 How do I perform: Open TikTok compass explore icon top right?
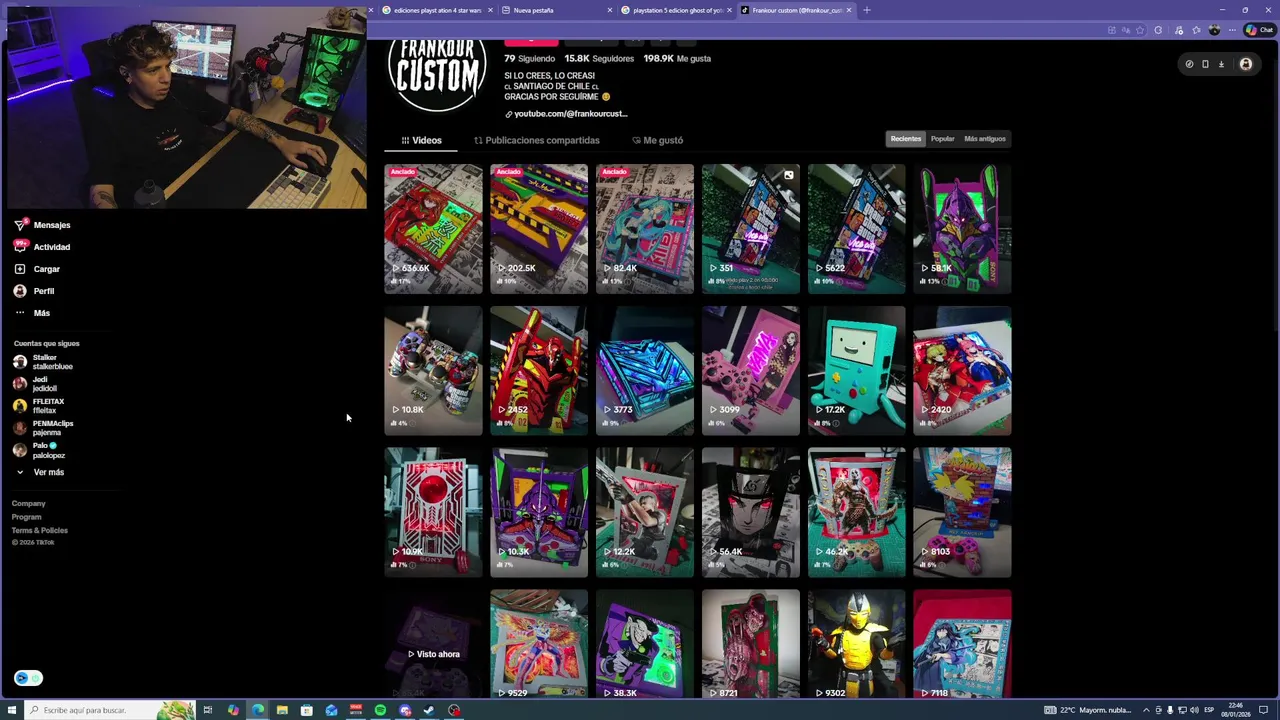pos(1189,64)
